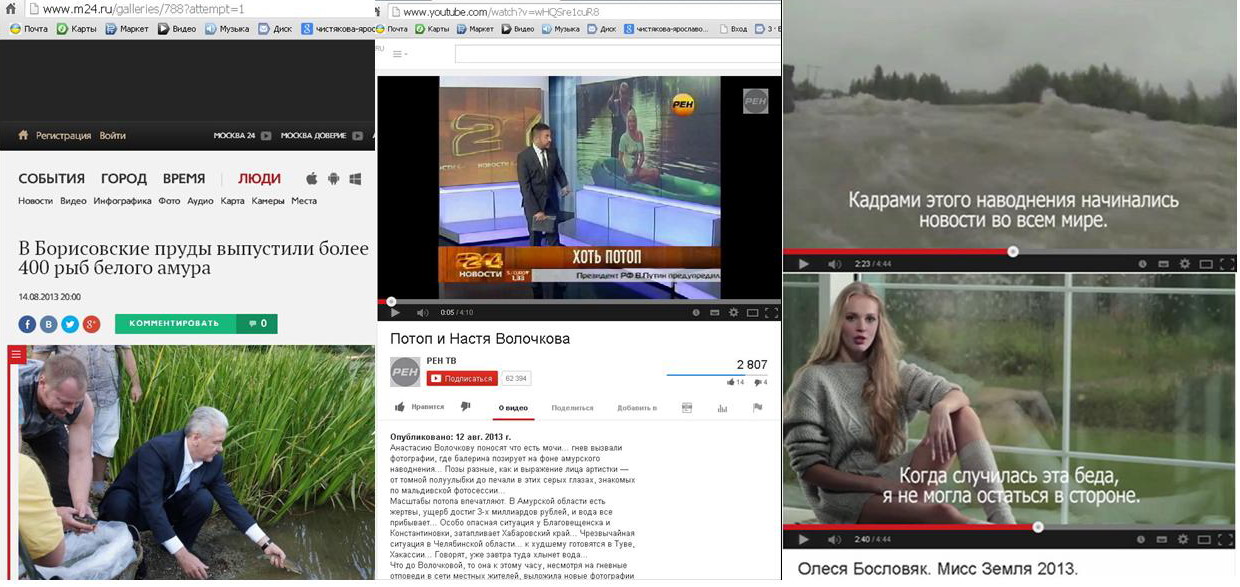Play the video paused at 2:23
Image resolution: width=1240 pixels, height=587 pixels.
point(802,264)
